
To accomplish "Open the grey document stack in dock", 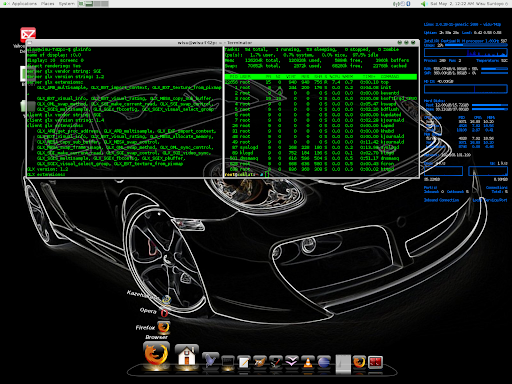I will pos(343,364).
